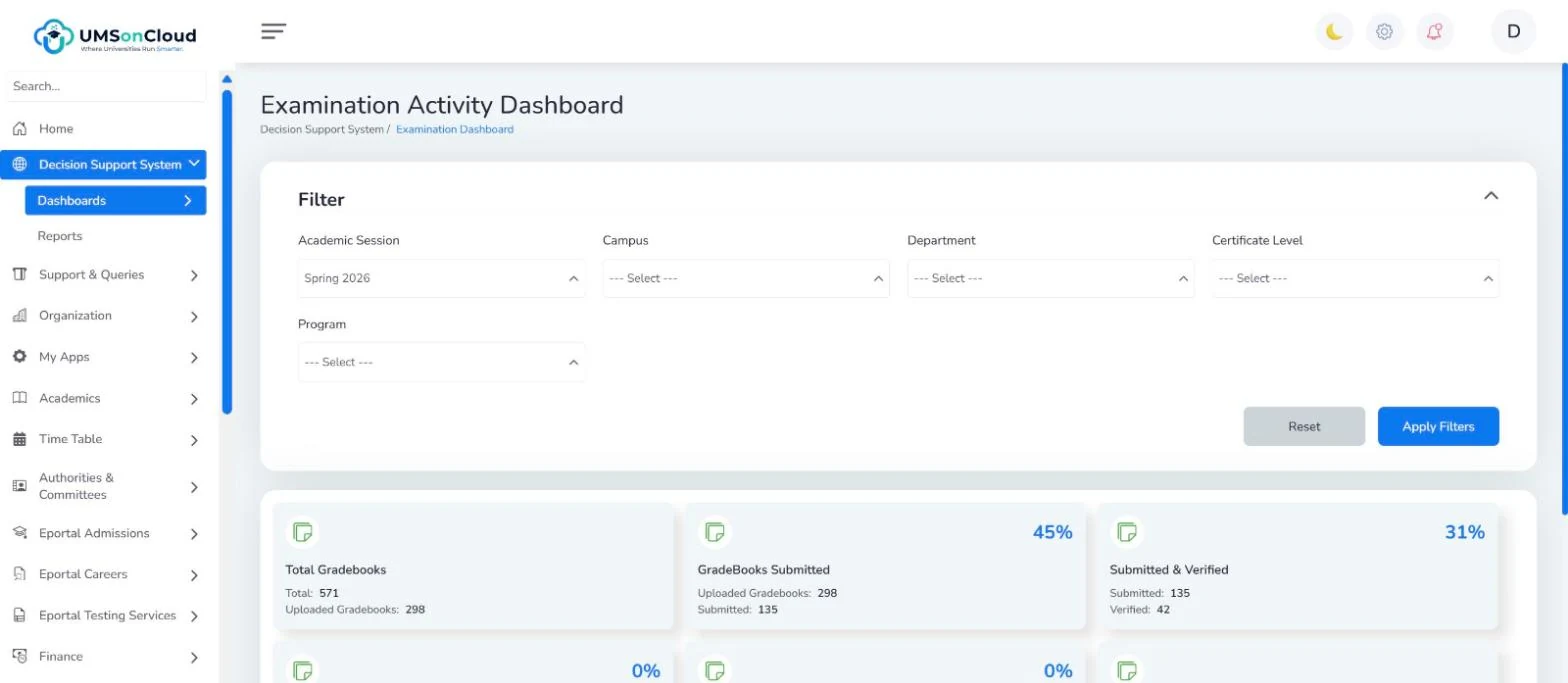Click Support & Queries icon
Viewport: 1568px width, 683px height.
point(19,275)
